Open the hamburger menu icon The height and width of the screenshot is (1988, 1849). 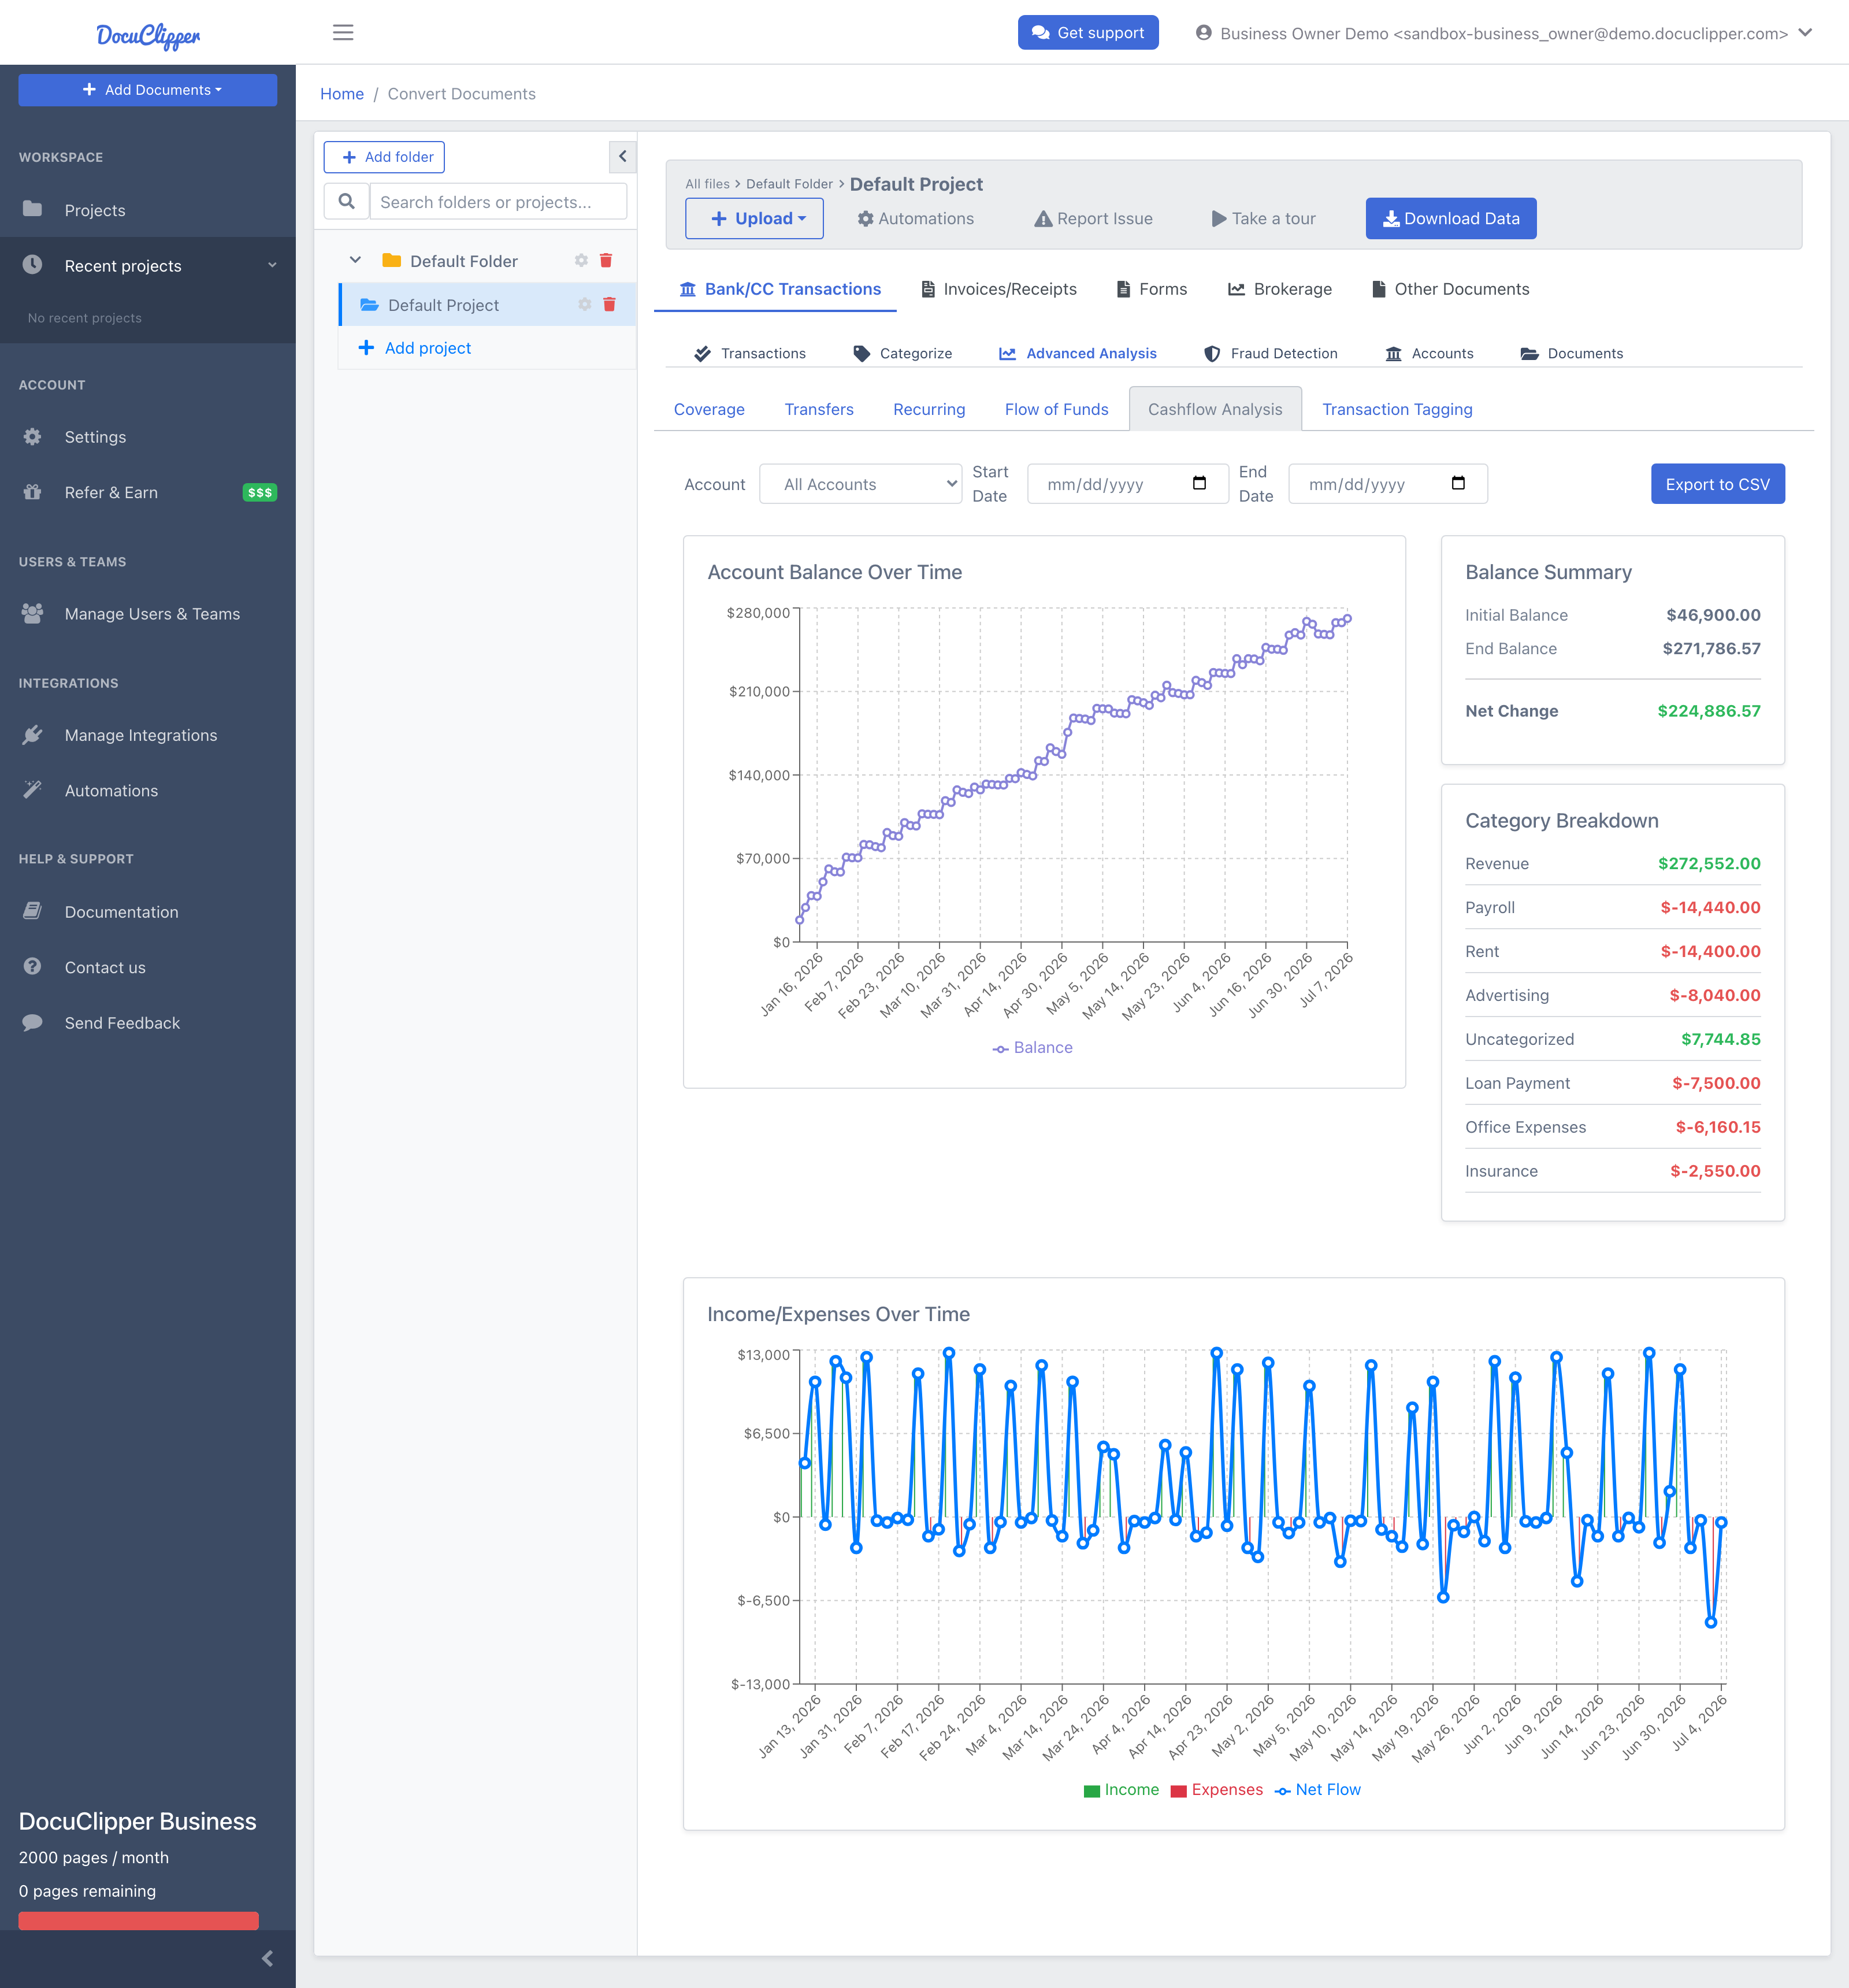[343, 32]
